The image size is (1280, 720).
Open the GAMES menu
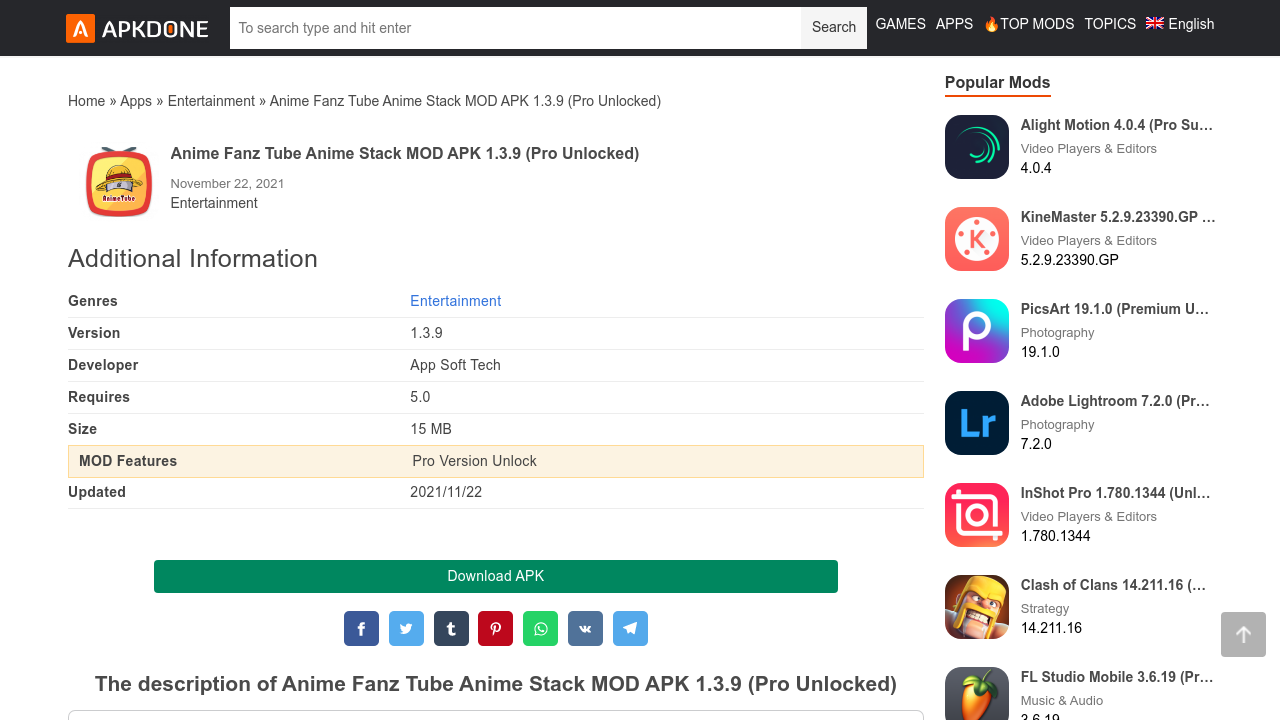tap(900, 24)
